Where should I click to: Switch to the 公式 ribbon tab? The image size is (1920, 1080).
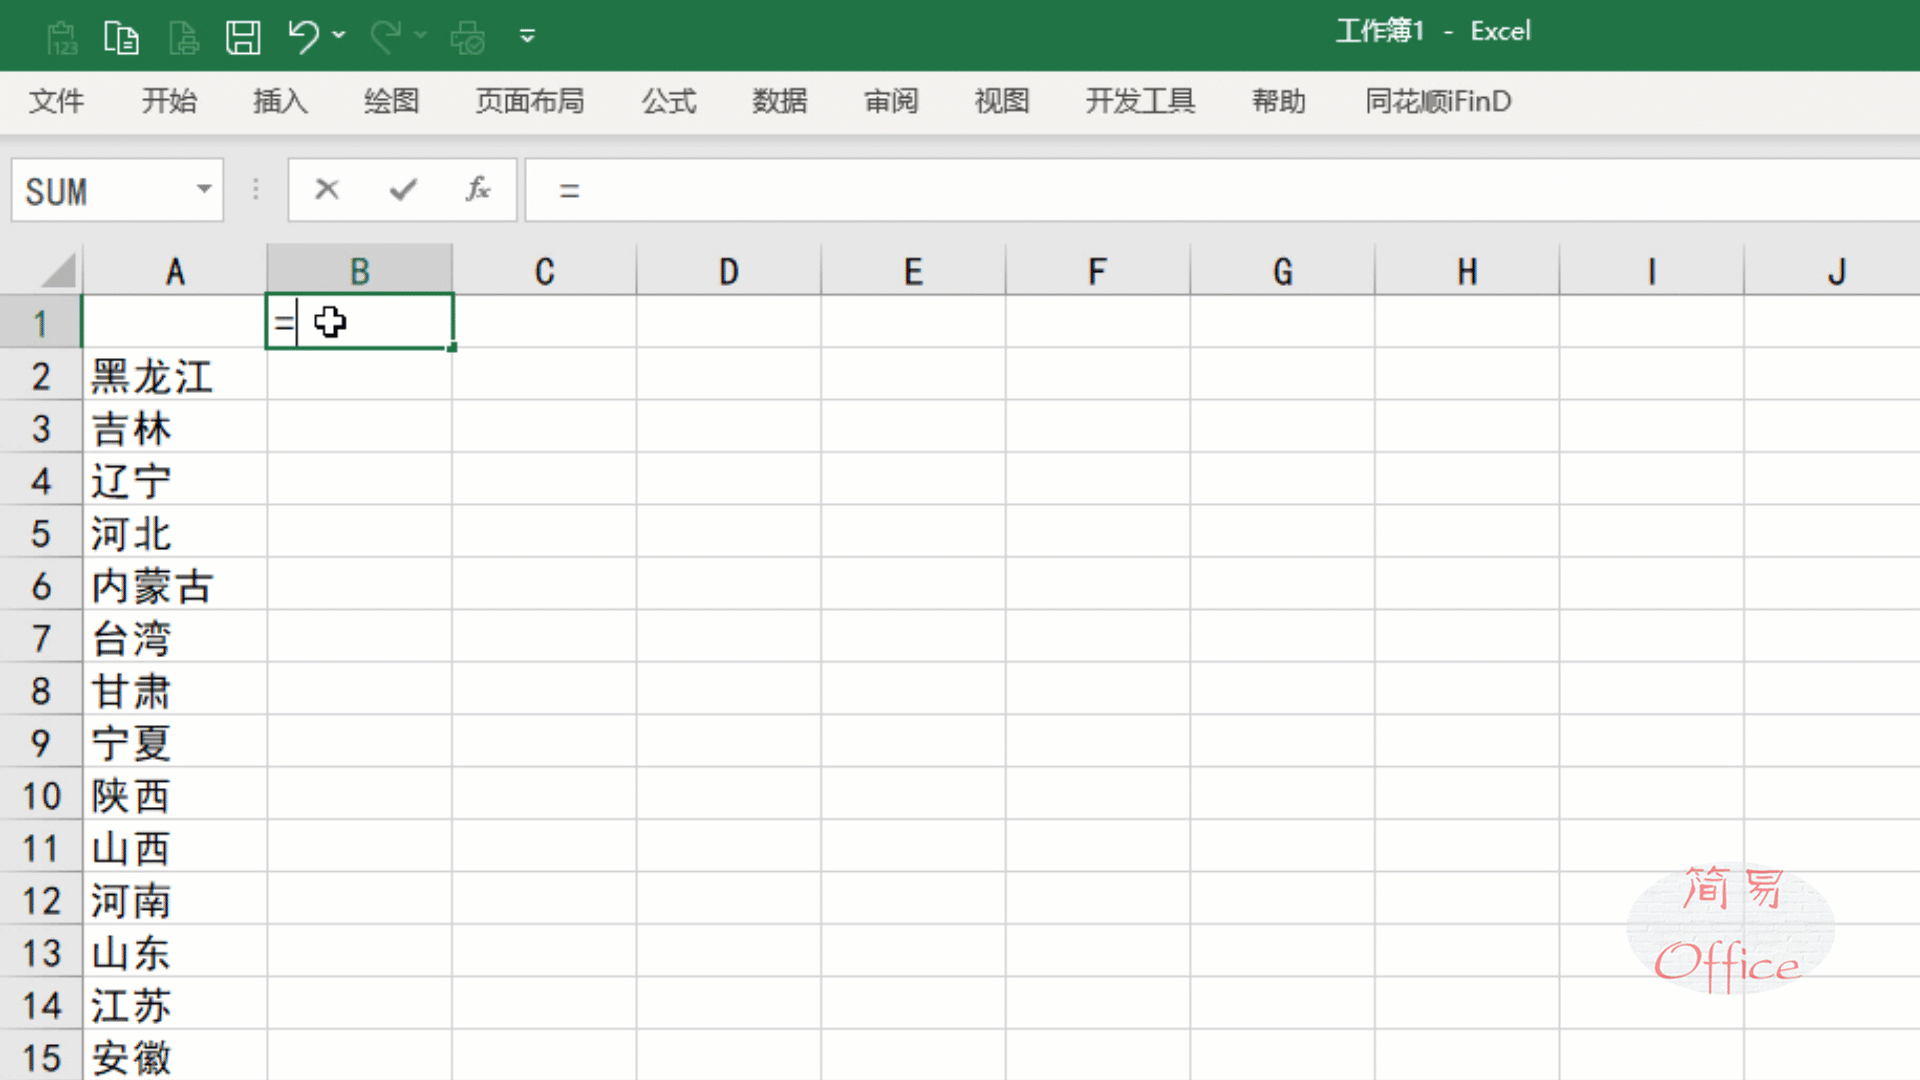[x=669, y=101]
